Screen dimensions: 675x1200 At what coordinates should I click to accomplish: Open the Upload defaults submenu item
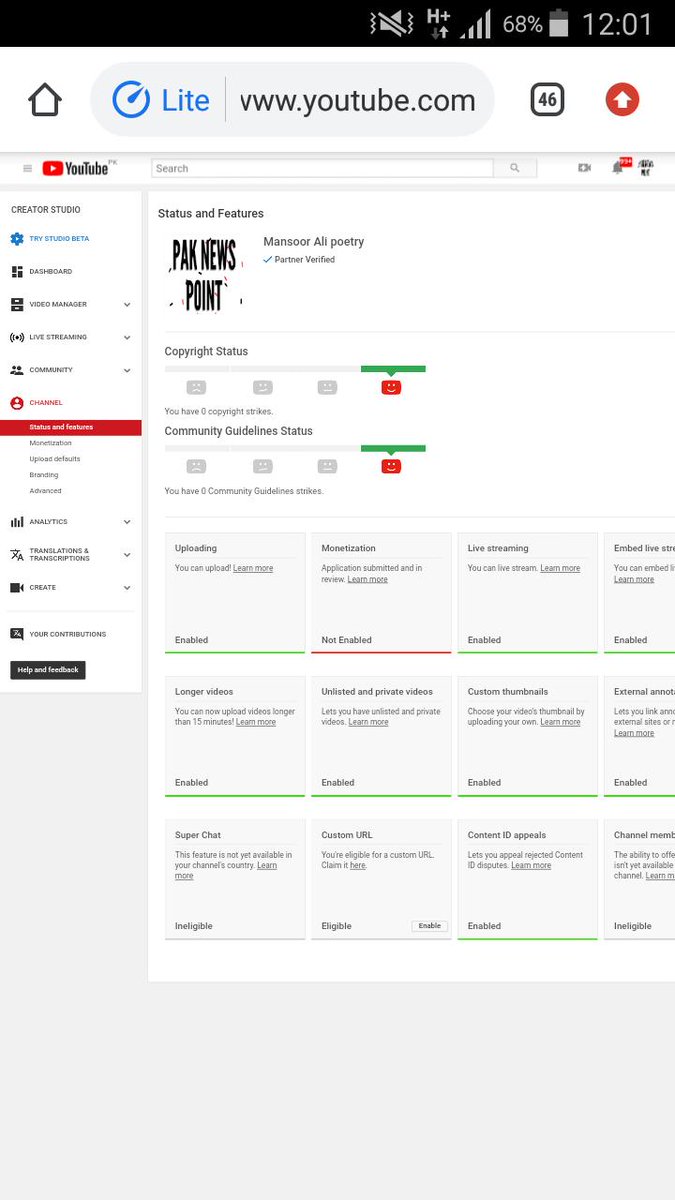click(55, 459)
